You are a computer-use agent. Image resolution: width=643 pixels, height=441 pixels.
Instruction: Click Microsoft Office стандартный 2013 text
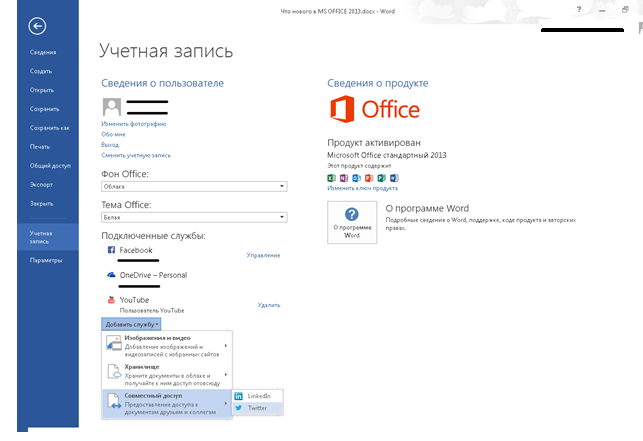click(x=387, y=155)
